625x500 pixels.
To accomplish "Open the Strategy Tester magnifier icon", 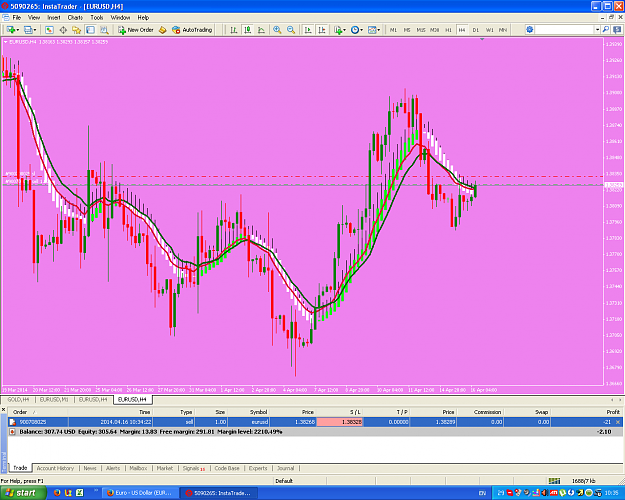I will pyautogui.click(x=104, y=30).
